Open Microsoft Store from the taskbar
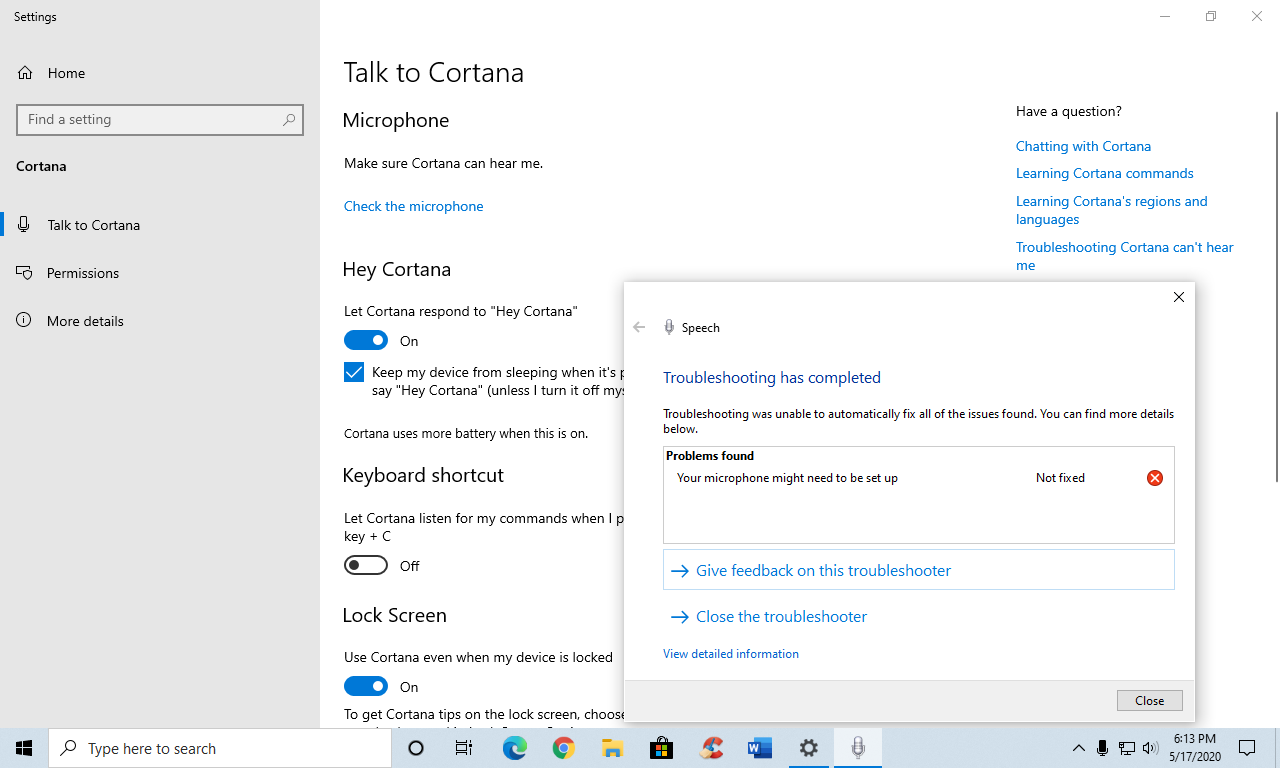Screen dimensions: 1280x768 [x=662, y=748]
